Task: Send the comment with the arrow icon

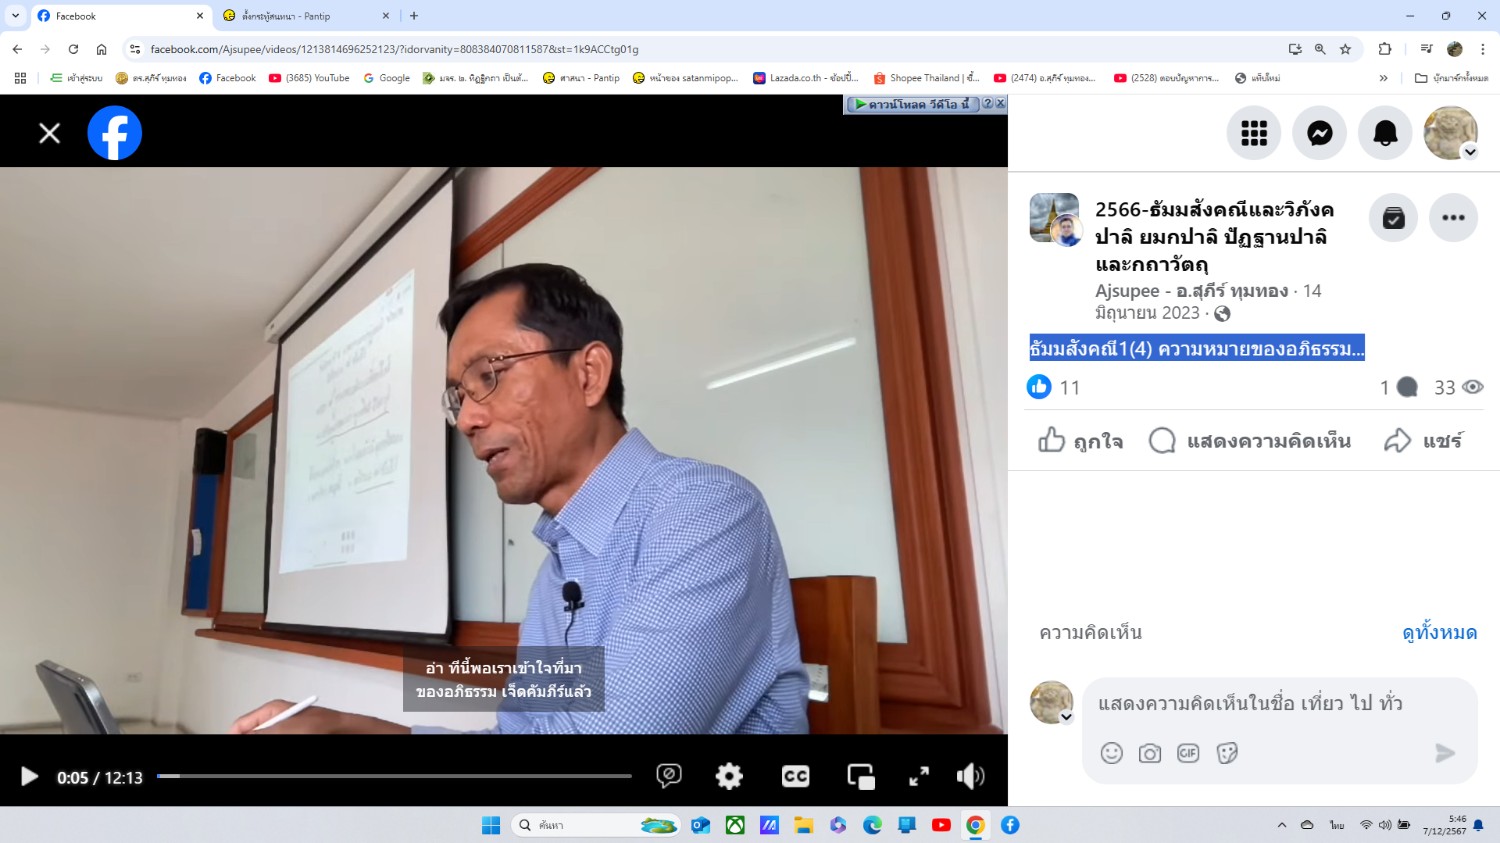Action: point(1445,753)
